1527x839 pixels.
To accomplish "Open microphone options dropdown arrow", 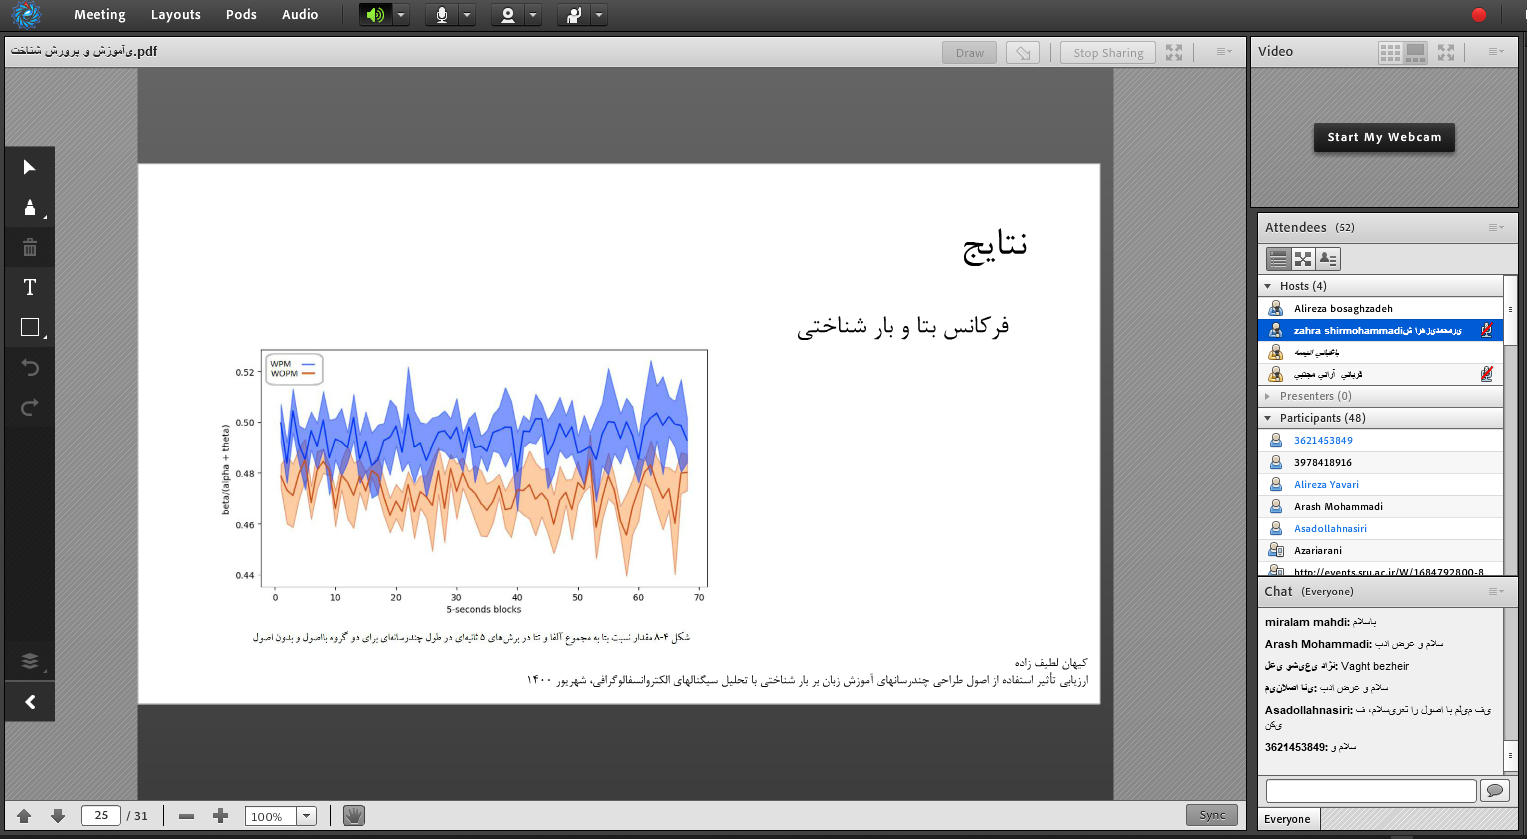I will (x=467, y=15).
